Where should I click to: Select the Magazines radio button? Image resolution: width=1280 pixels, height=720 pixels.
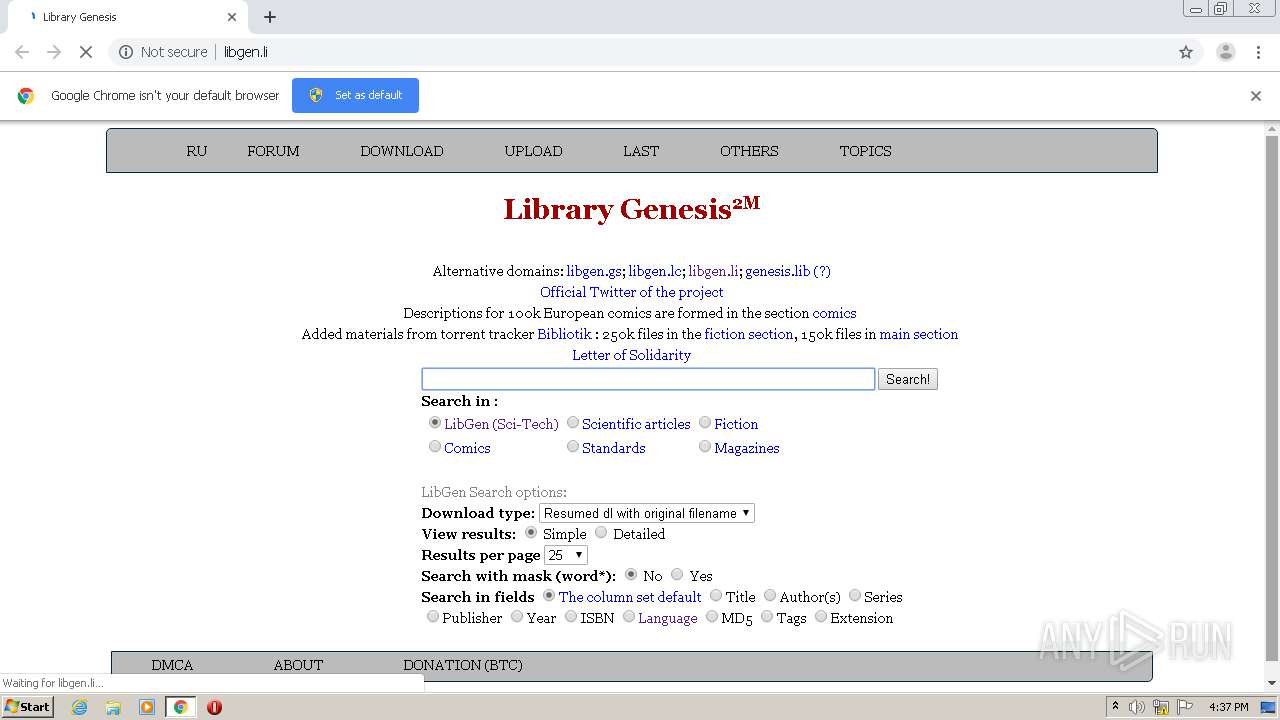click(x=705, y=447)
